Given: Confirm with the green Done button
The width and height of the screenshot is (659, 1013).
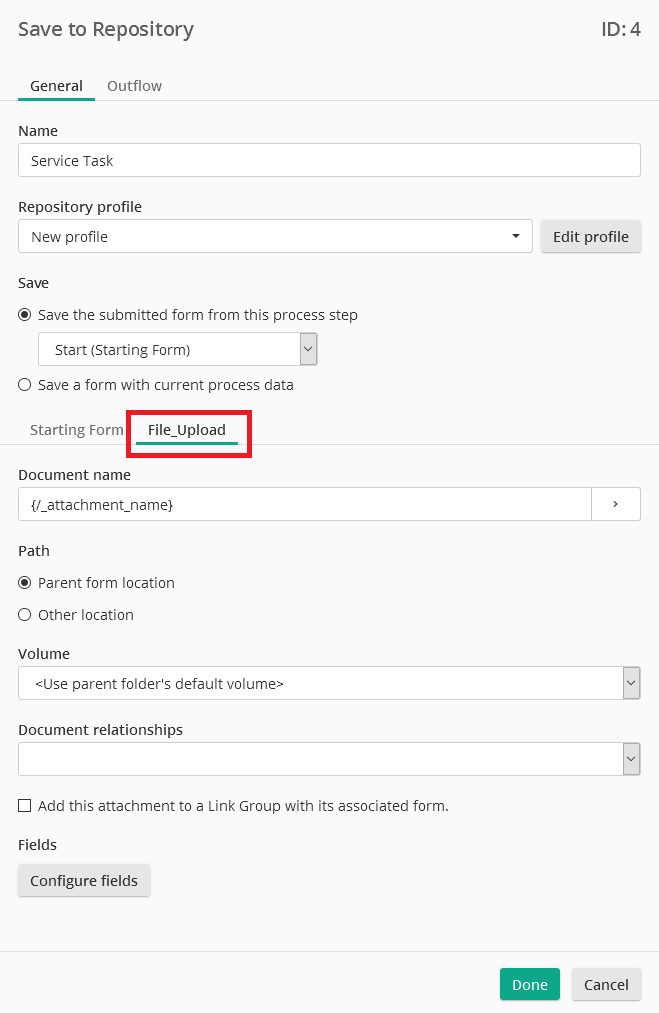Looking at the screenshot, I should pos(530,985).
